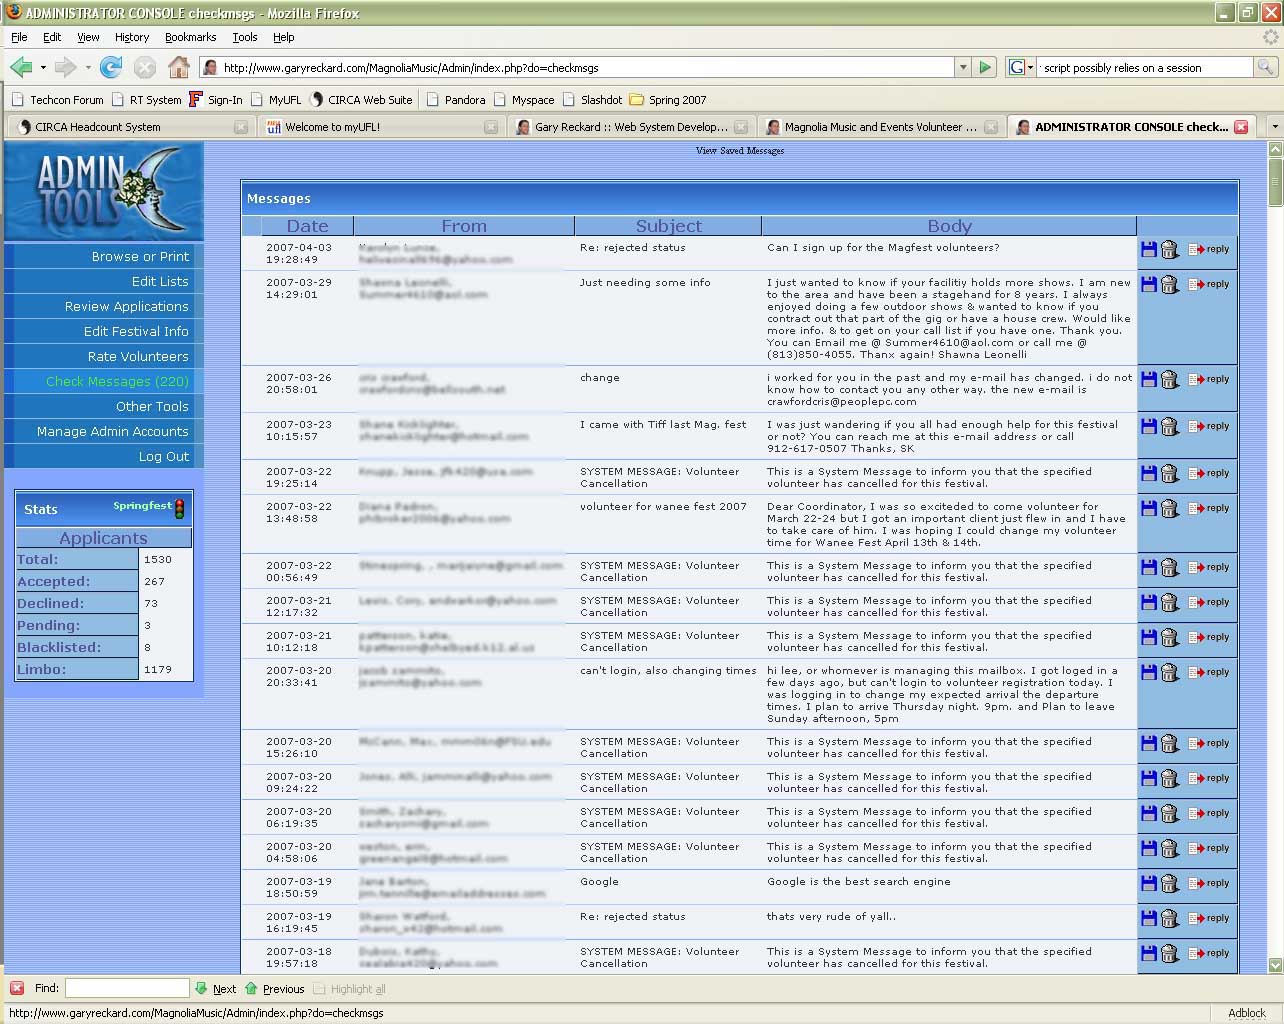
Task: Open the Bookmarks menu
Action: pos(190,37)
